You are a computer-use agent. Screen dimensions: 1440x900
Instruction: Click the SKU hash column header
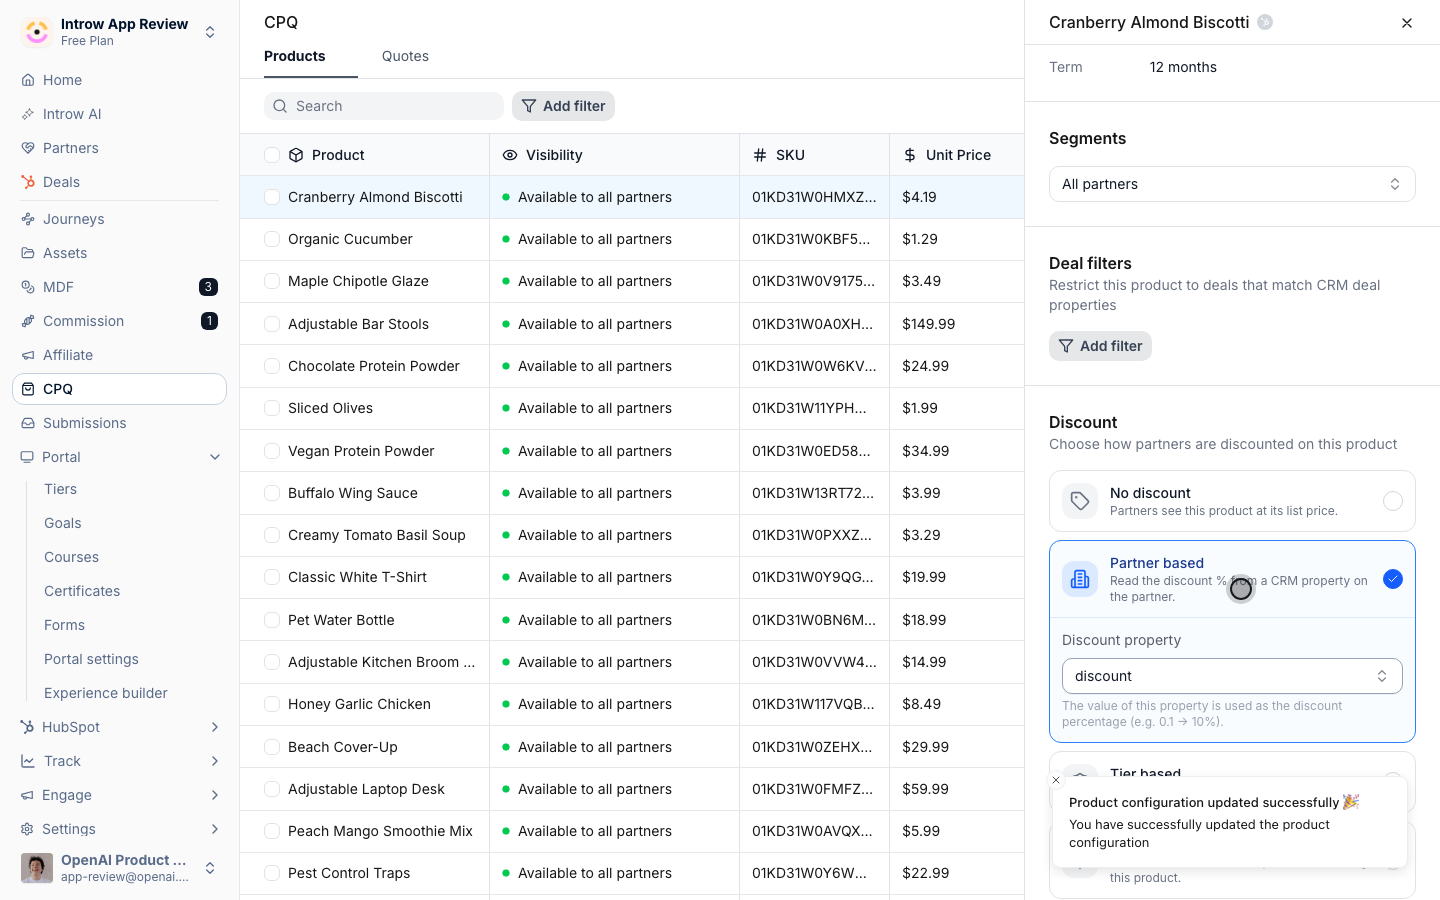(x=779, y=155)
